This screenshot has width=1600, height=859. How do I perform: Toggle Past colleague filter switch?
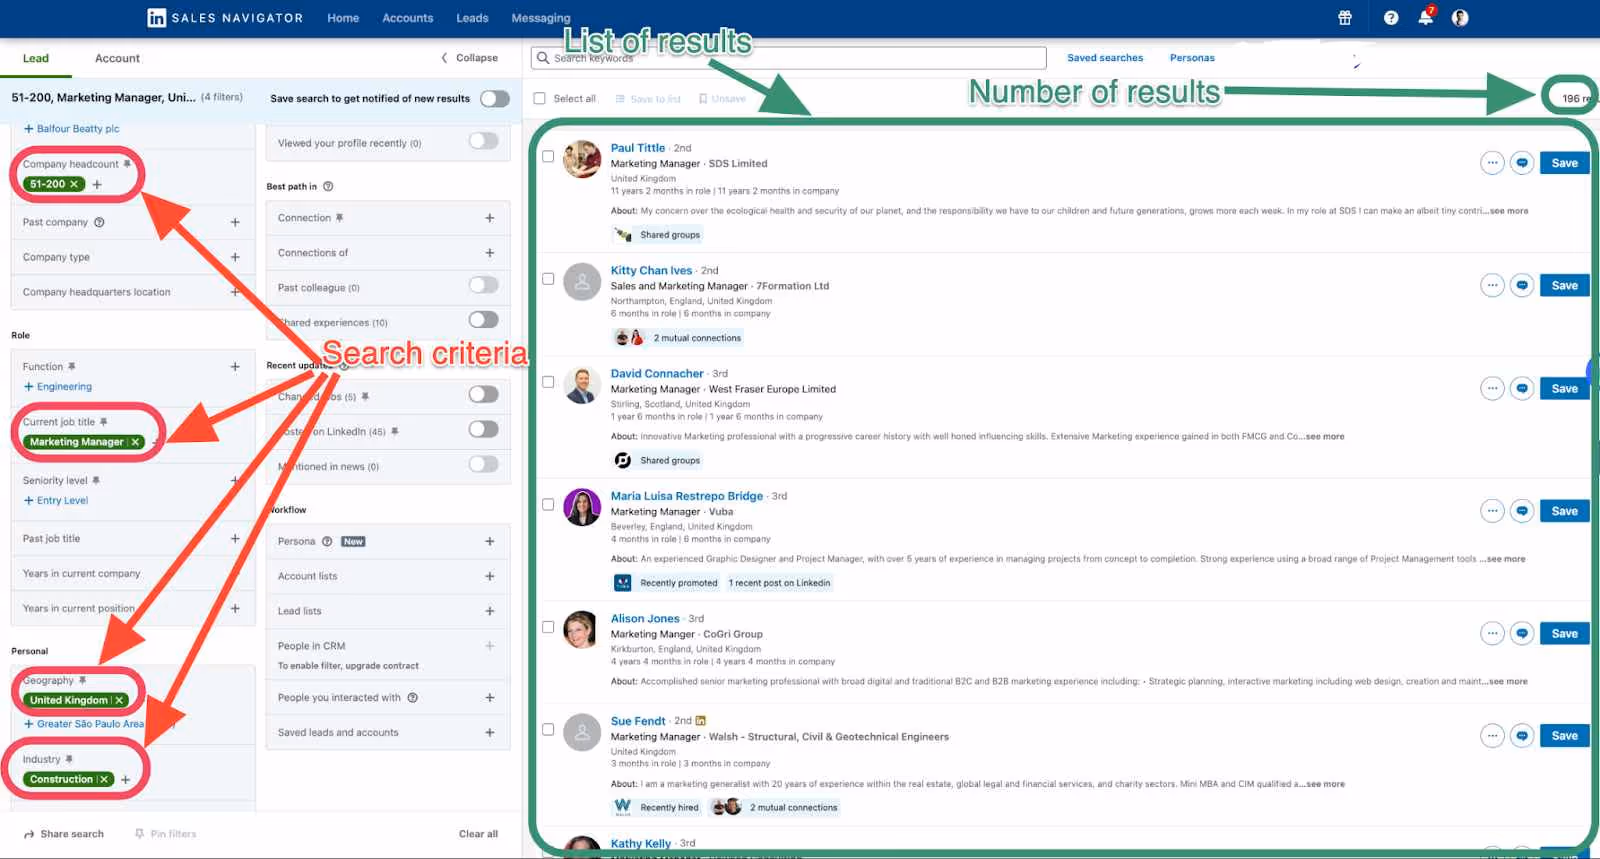(484, 286)
